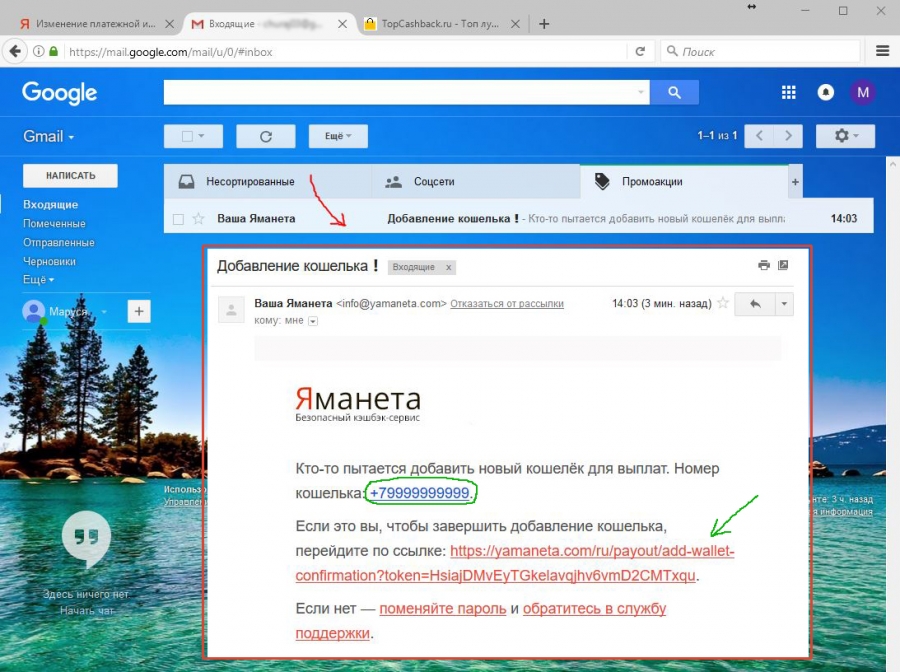Star the opened email near 14:03

click(723, 303)
